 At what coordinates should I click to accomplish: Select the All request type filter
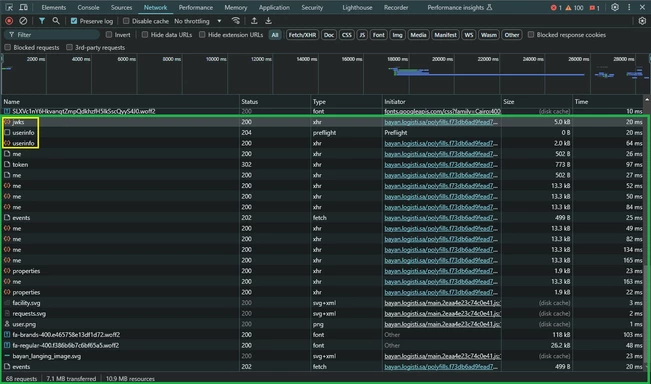tap(275, 35)
